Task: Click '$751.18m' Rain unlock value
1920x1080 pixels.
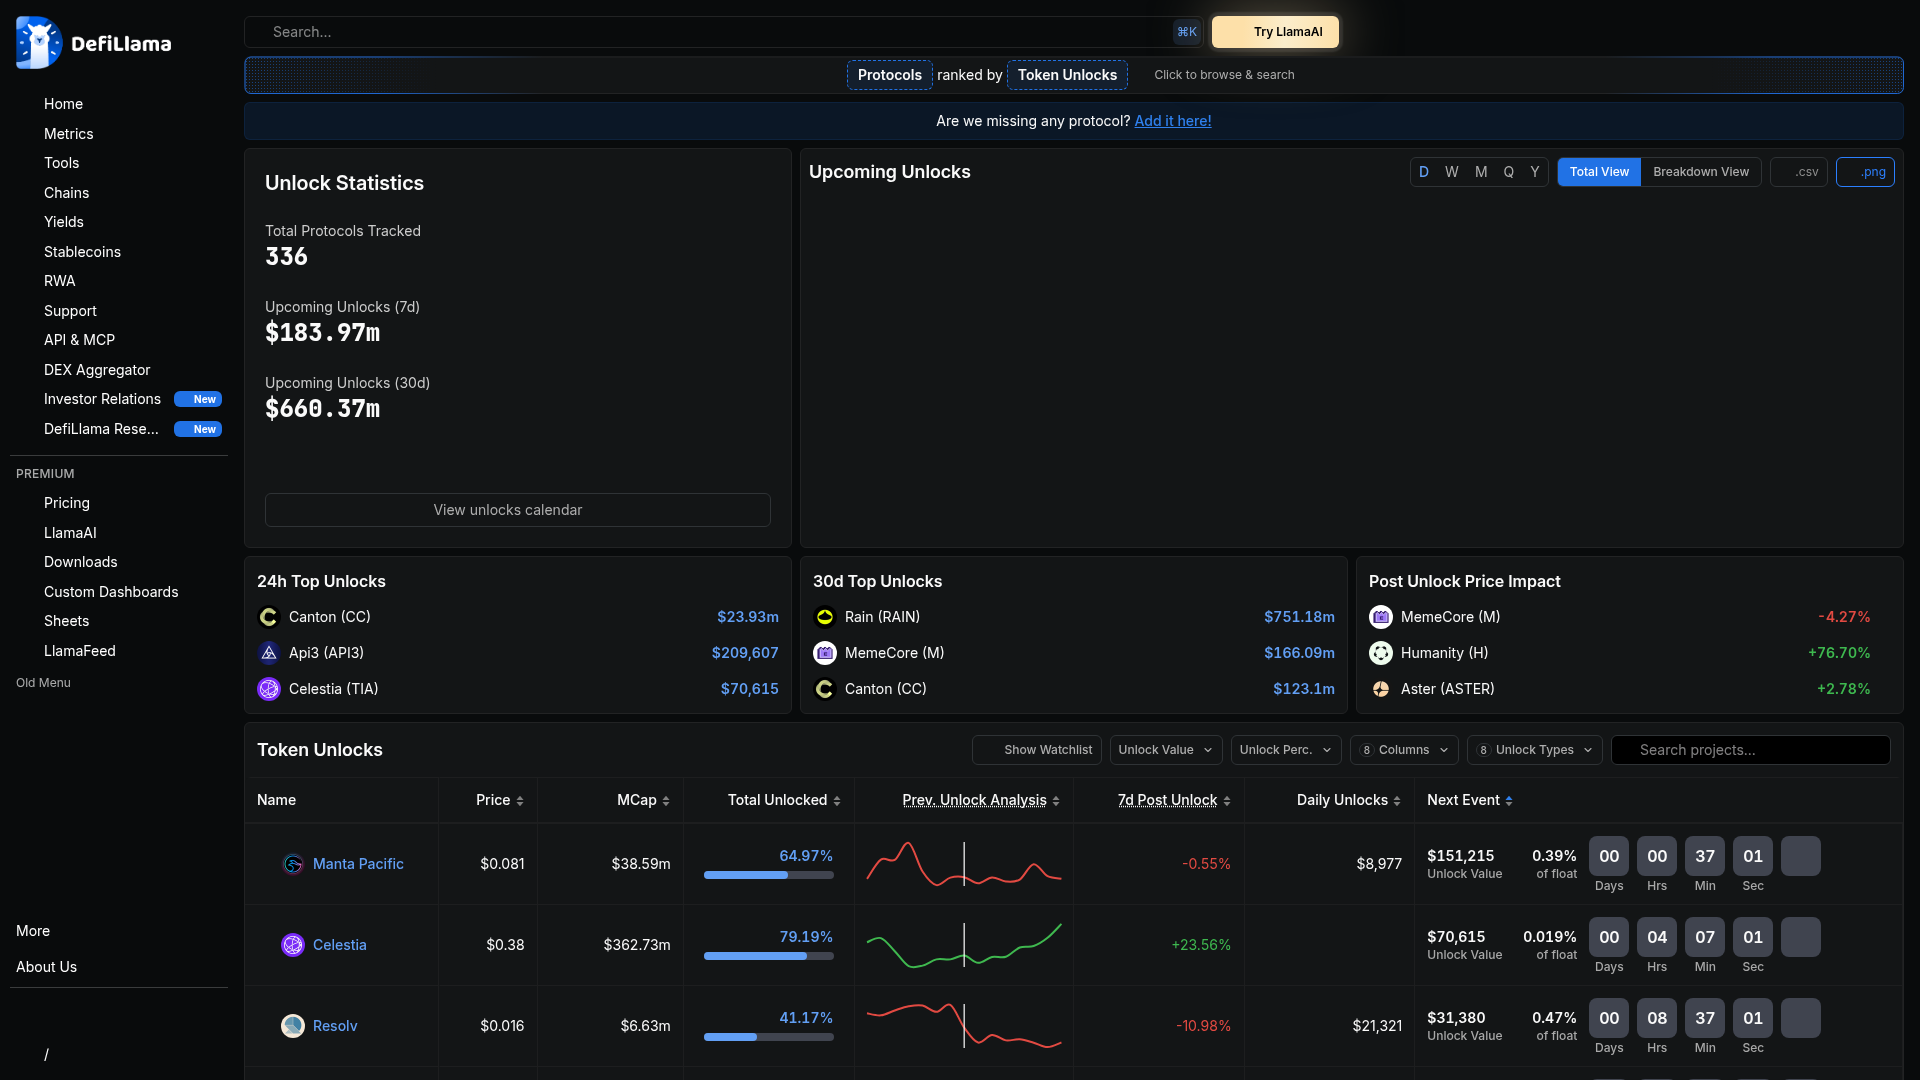Action: click(x=1299, y=617)
